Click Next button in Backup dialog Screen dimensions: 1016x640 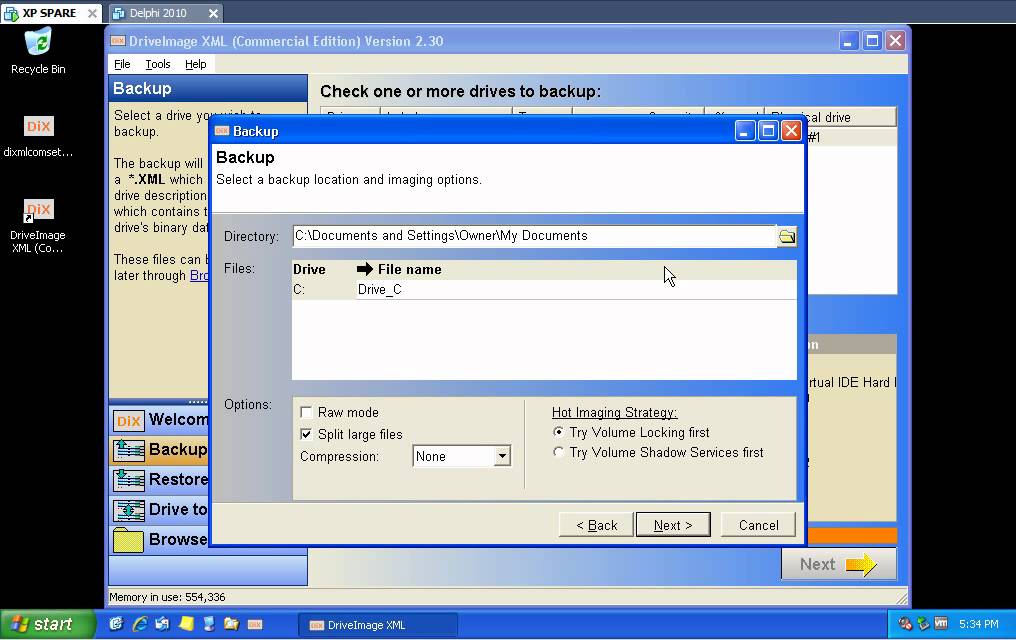click(673, 525)
